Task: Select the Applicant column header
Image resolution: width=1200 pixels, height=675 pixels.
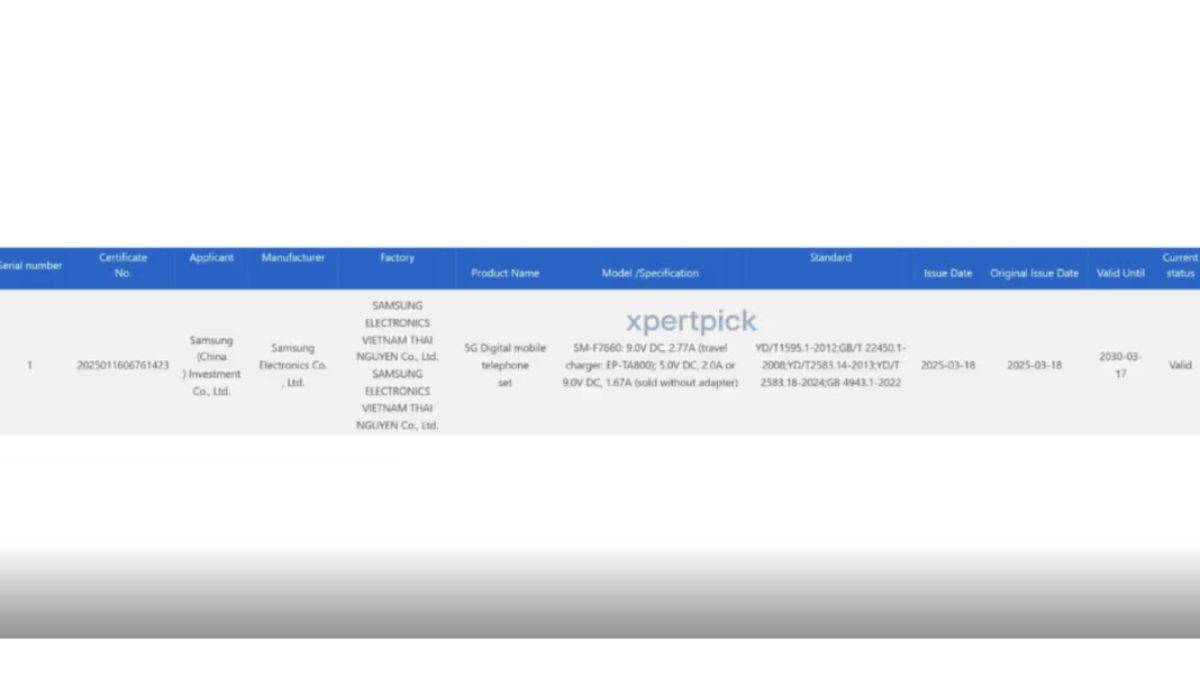Action: tap(211, 258)
